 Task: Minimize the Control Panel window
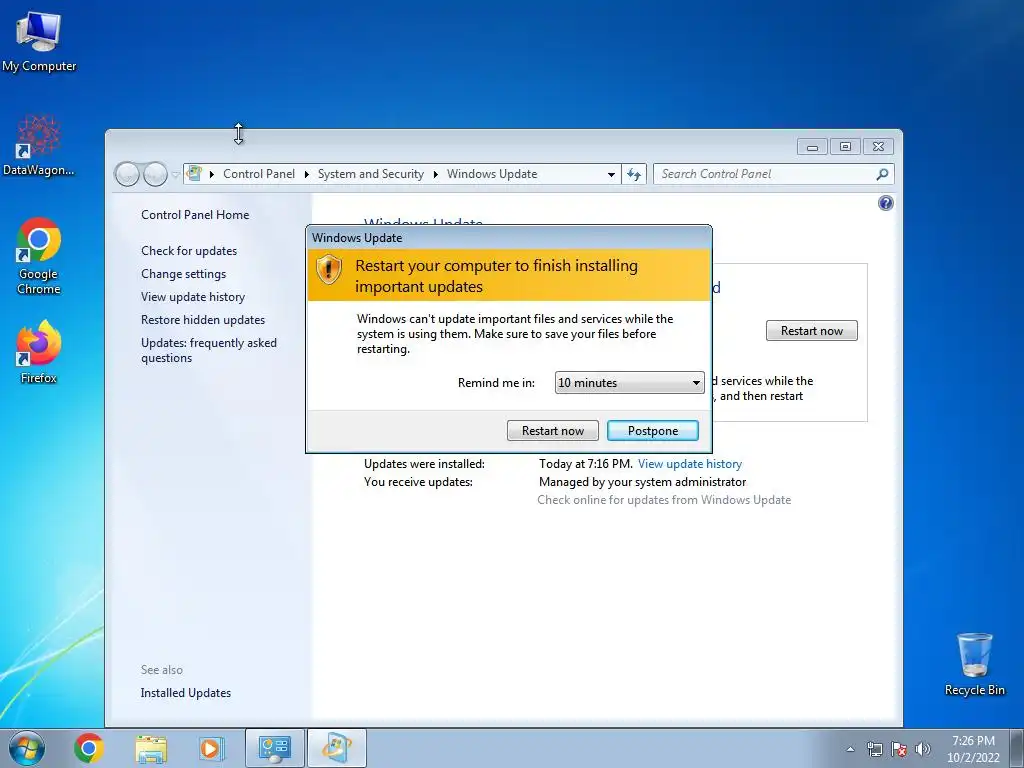click(x=812, y=147)
